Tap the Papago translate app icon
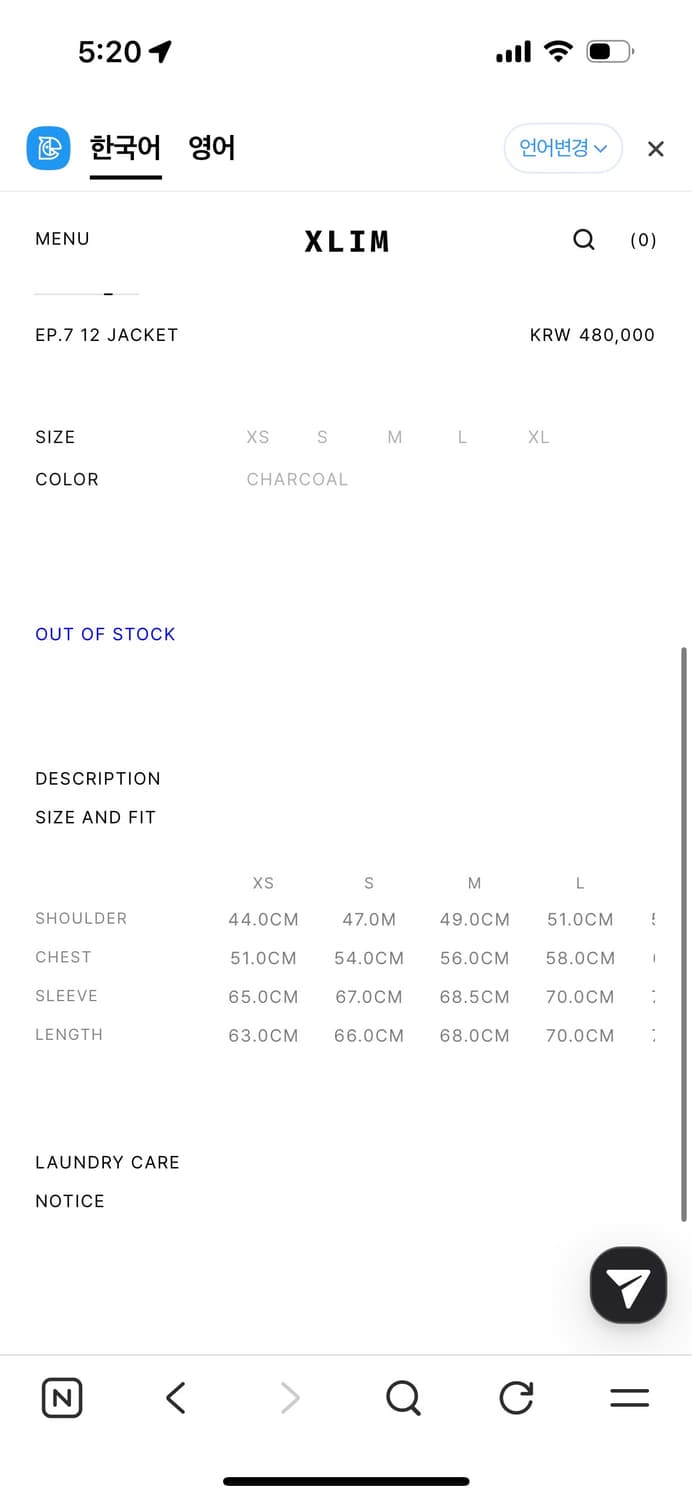 coord(48,149)
